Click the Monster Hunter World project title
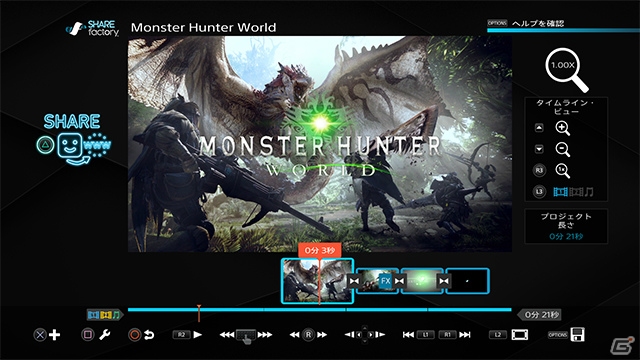640x360 pixels. [x=203, y=27]
